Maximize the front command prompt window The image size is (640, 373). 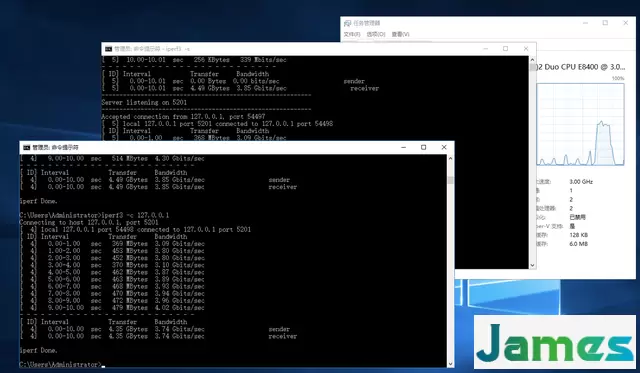pos(423,147)
